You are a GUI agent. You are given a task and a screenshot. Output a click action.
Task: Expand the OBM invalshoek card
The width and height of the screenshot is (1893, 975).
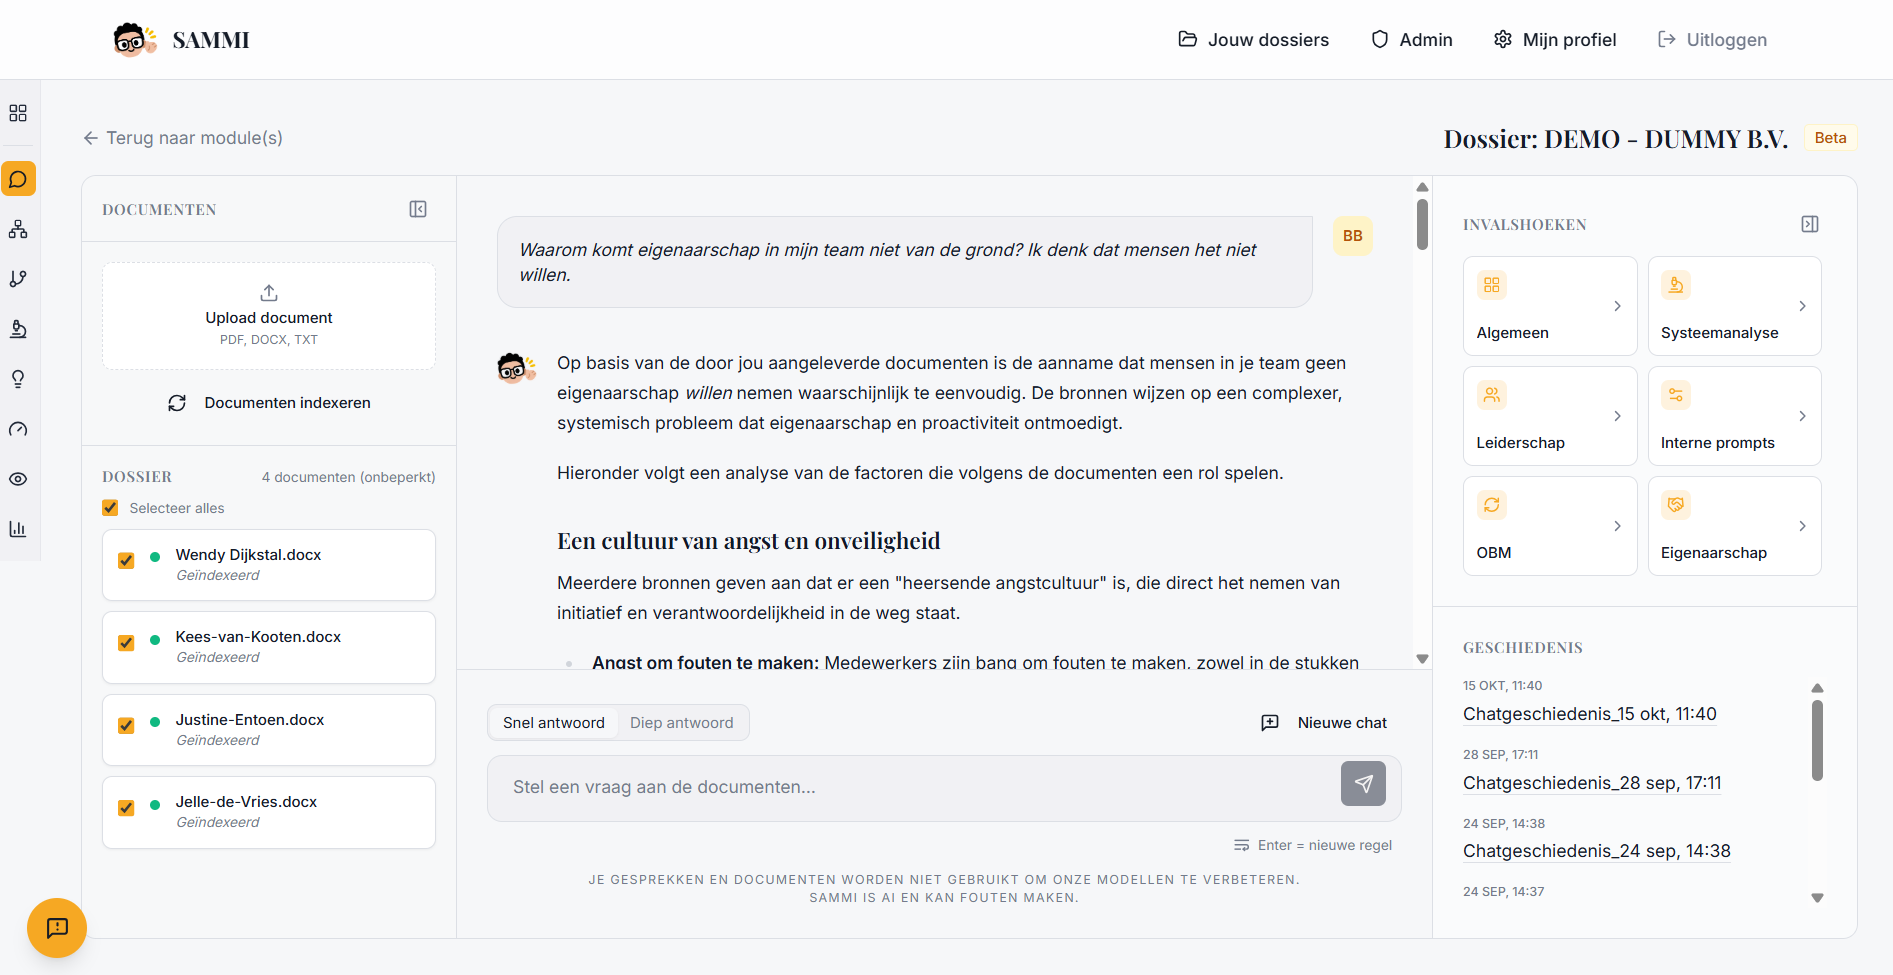tap(1550, 526)
